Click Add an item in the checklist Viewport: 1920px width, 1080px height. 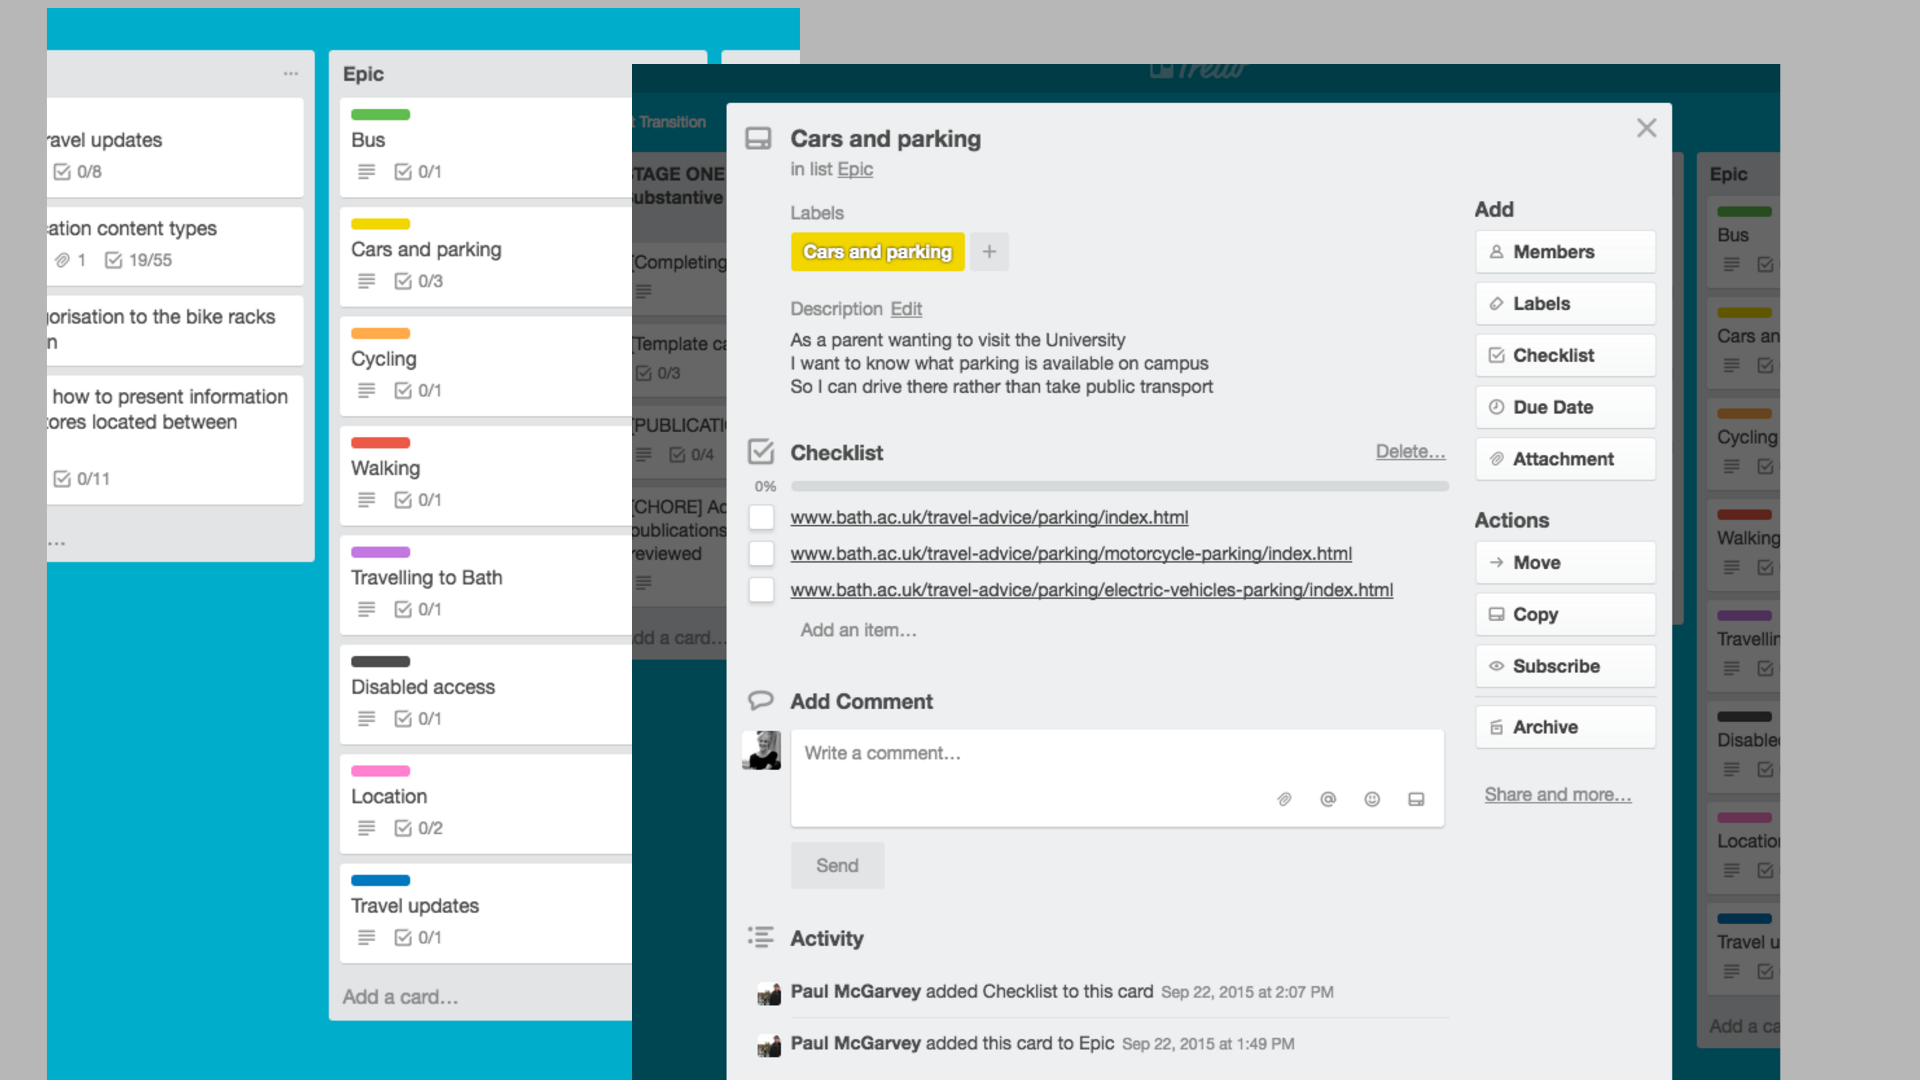tap(858, 630)
